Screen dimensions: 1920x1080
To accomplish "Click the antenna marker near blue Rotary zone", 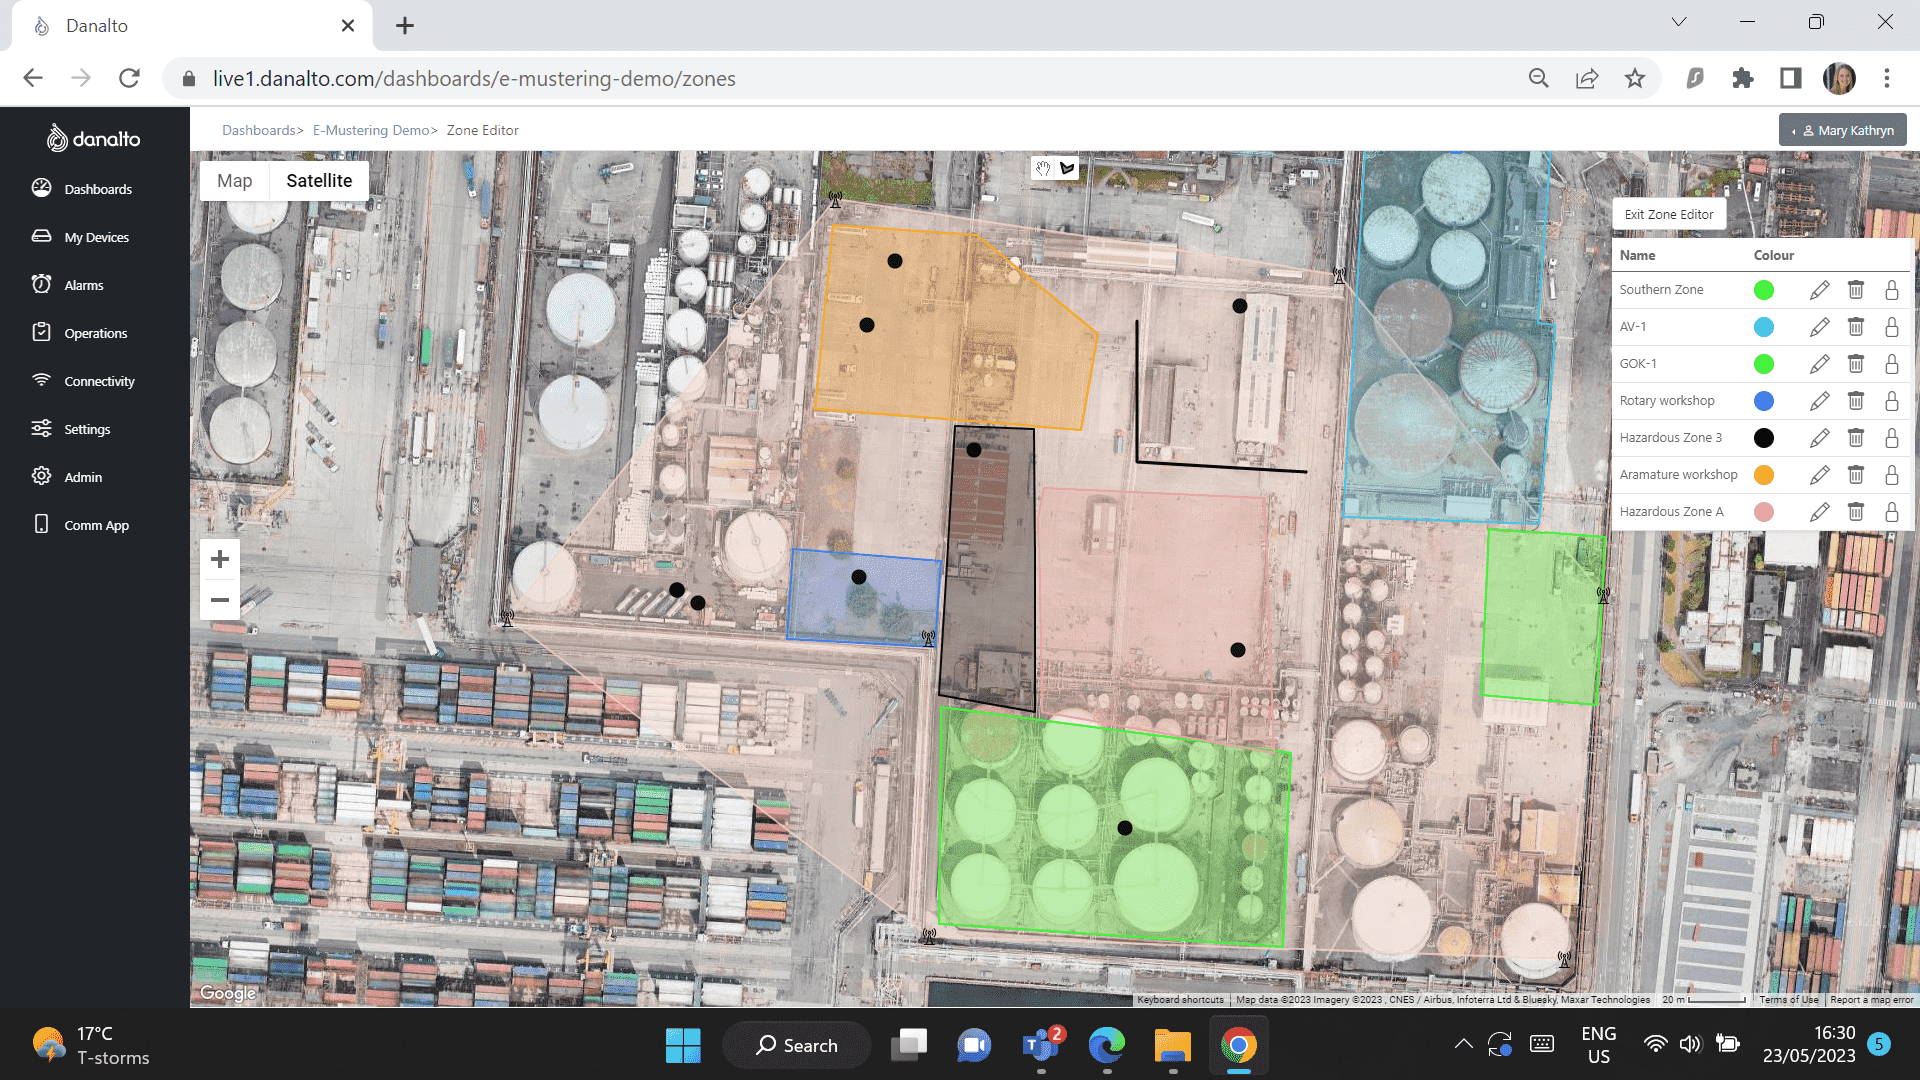I will (x=928, y=637).
